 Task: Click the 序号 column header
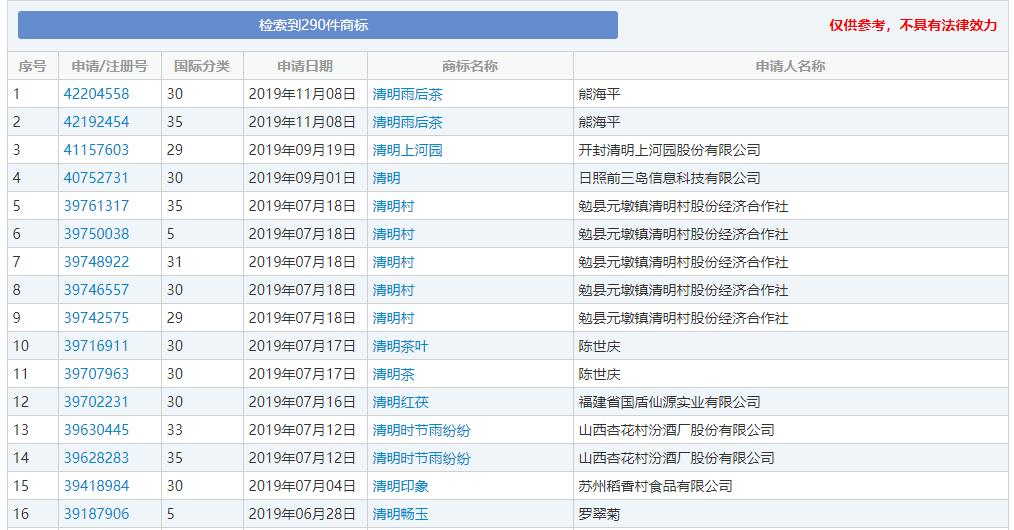[32, 66]
